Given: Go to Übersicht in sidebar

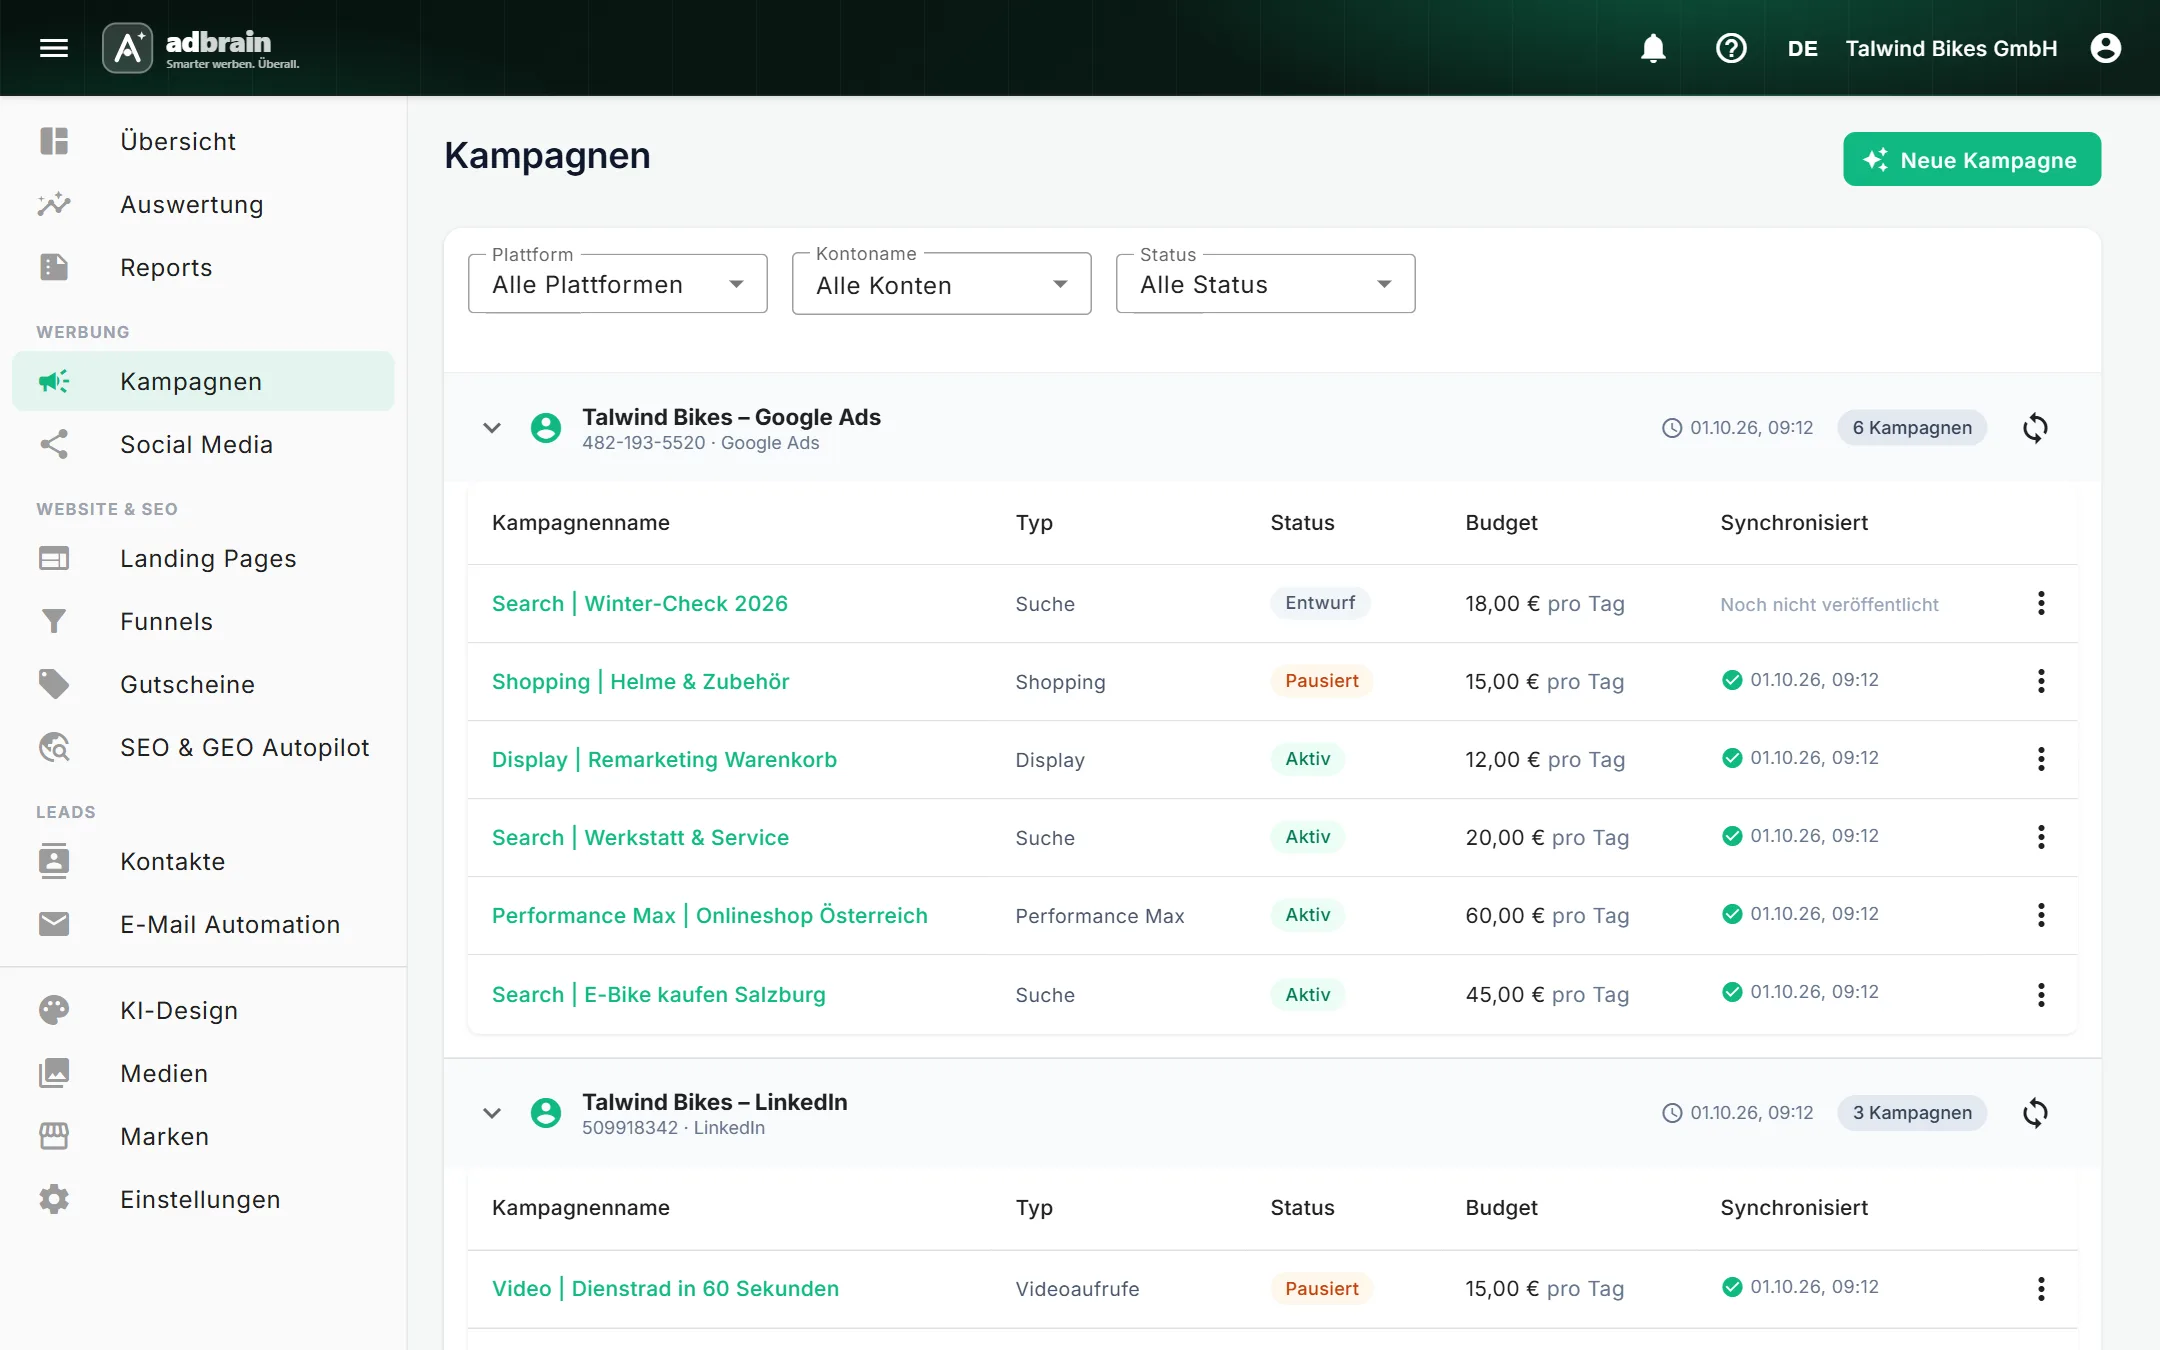Looking at the screenshot, I should 203,141.
